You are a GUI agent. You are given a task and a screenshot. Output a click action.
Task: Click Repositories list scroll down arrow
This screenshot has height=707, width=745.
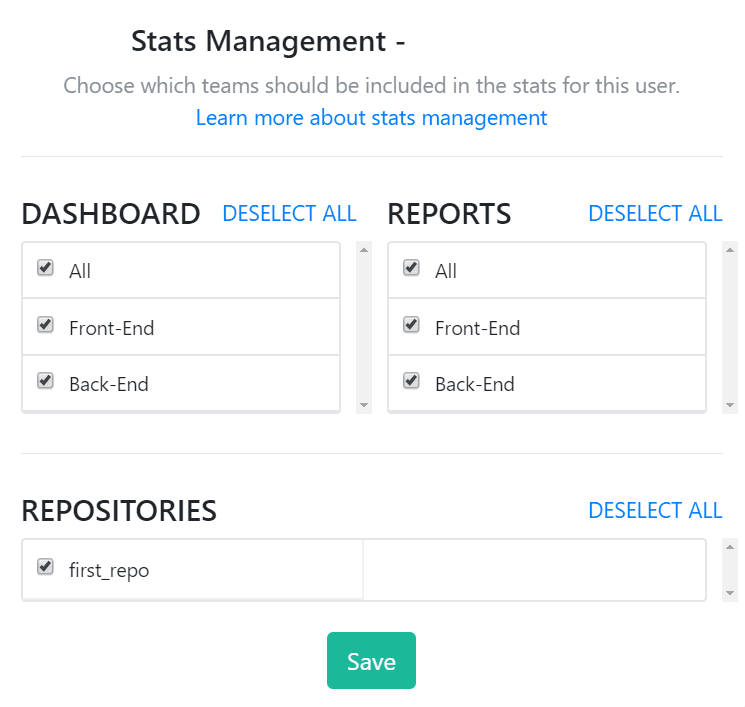click(730, 593)
